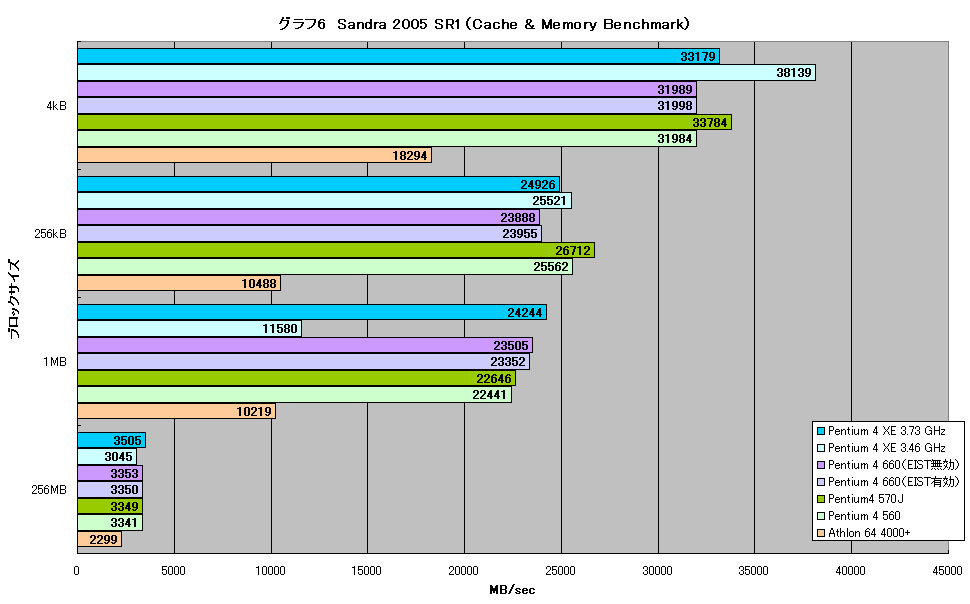Screen dimensions: 970x604
Task: Click the 31998 data label
Action: tap(674, 105)
